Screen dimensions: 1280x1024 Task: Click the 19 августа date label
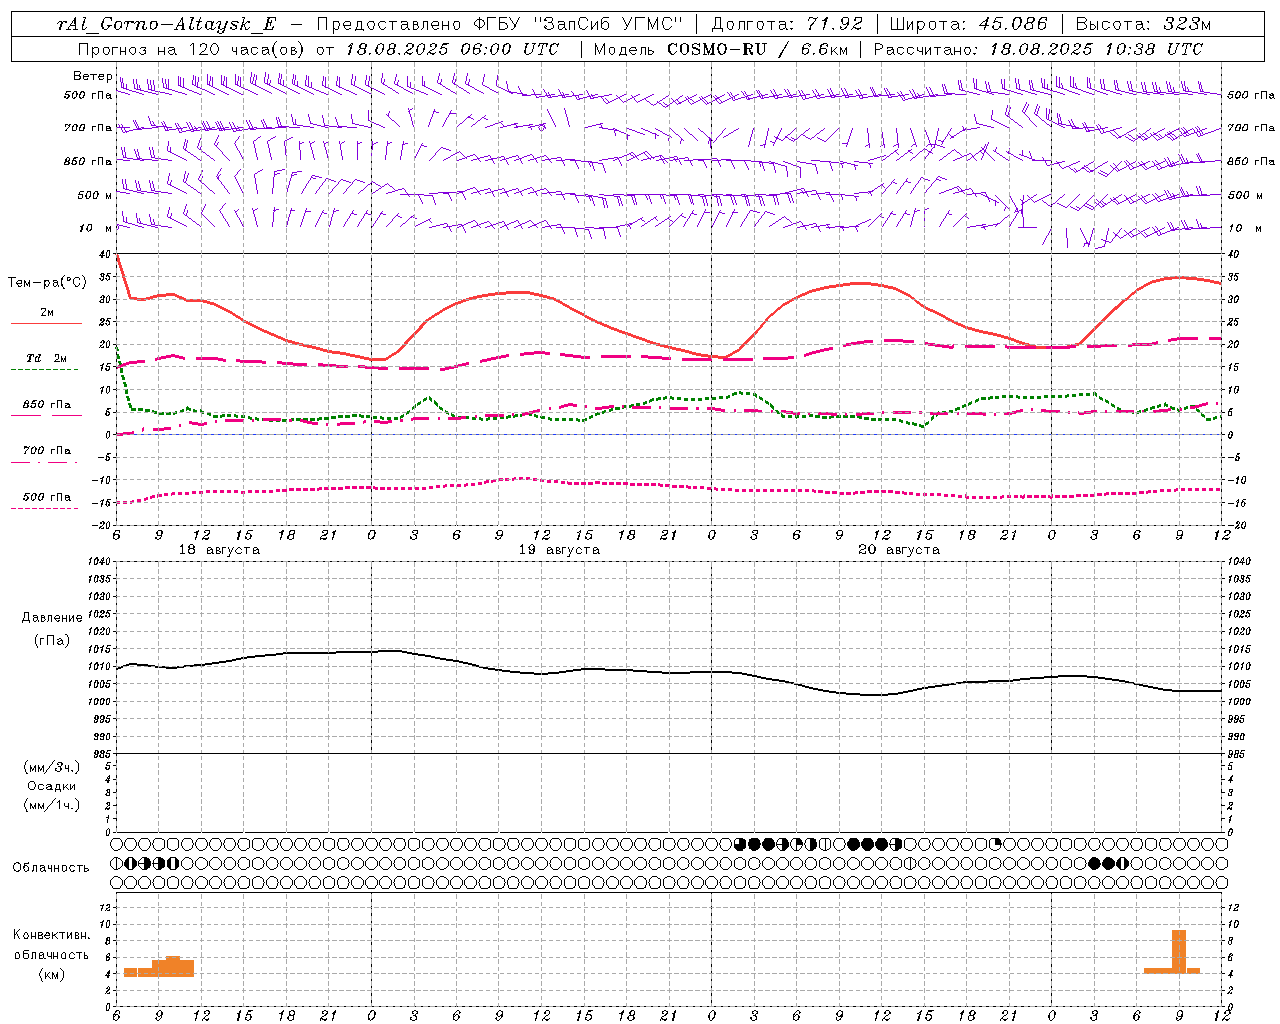559,550
